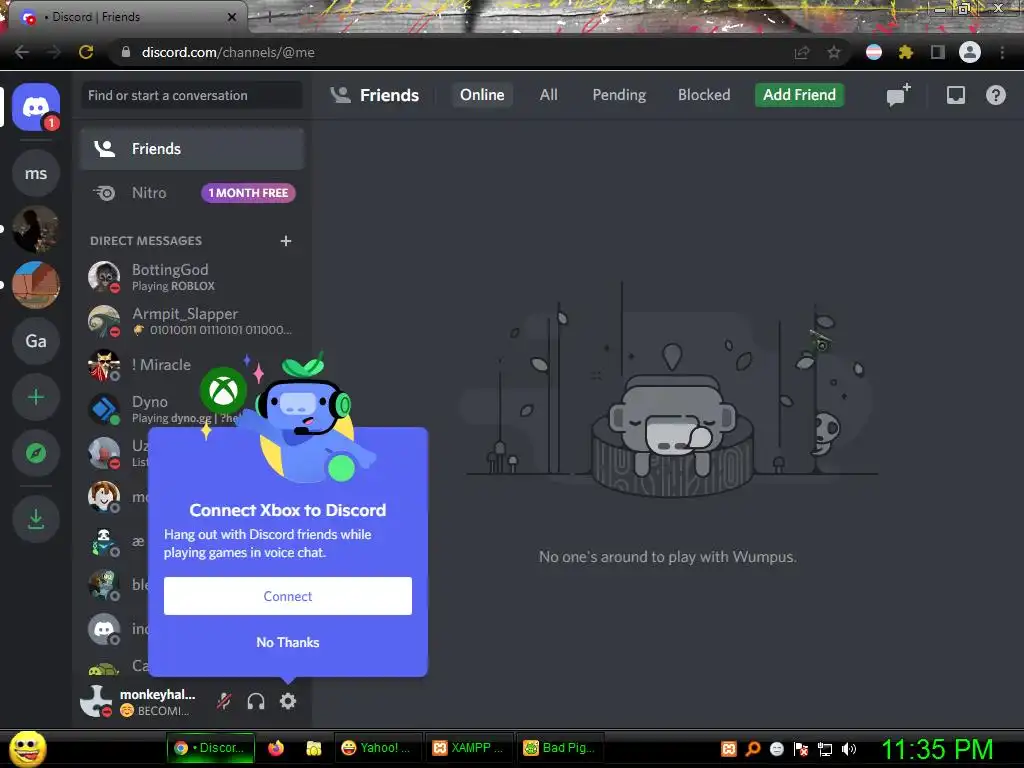Open Armpit_Slapper direct message
This screenshot has height=768, width=1024.
193,321
